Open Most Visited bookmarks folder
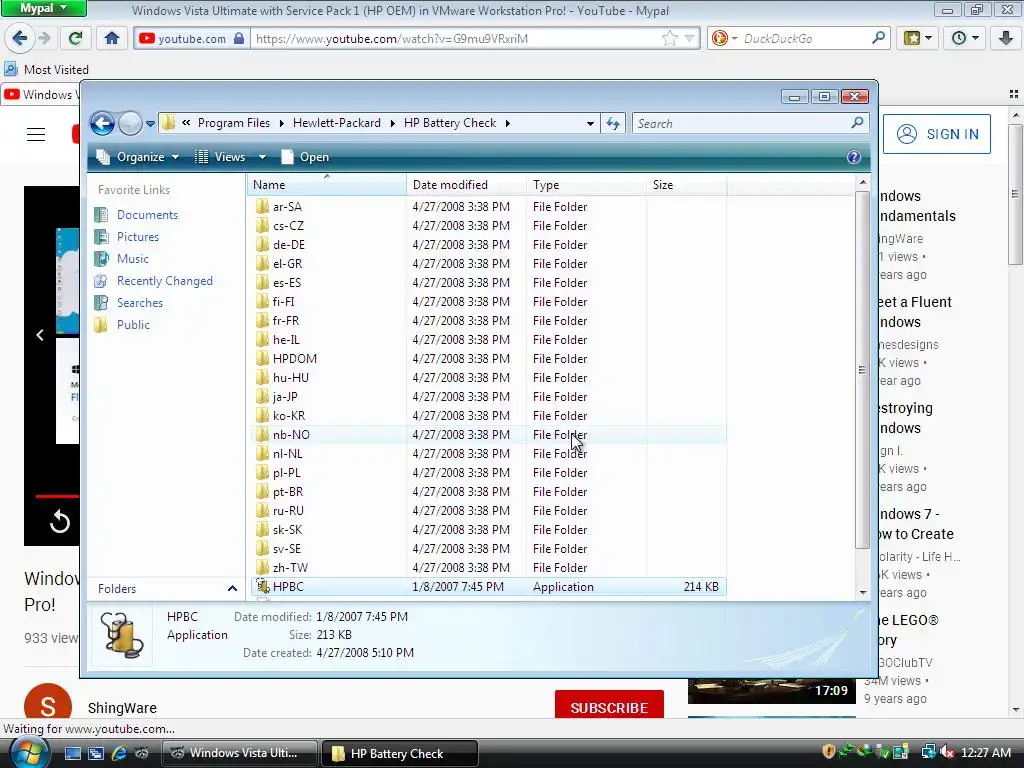Viewport: 1024px width, 768px height. pyautogui.click(x=46, y=69)
